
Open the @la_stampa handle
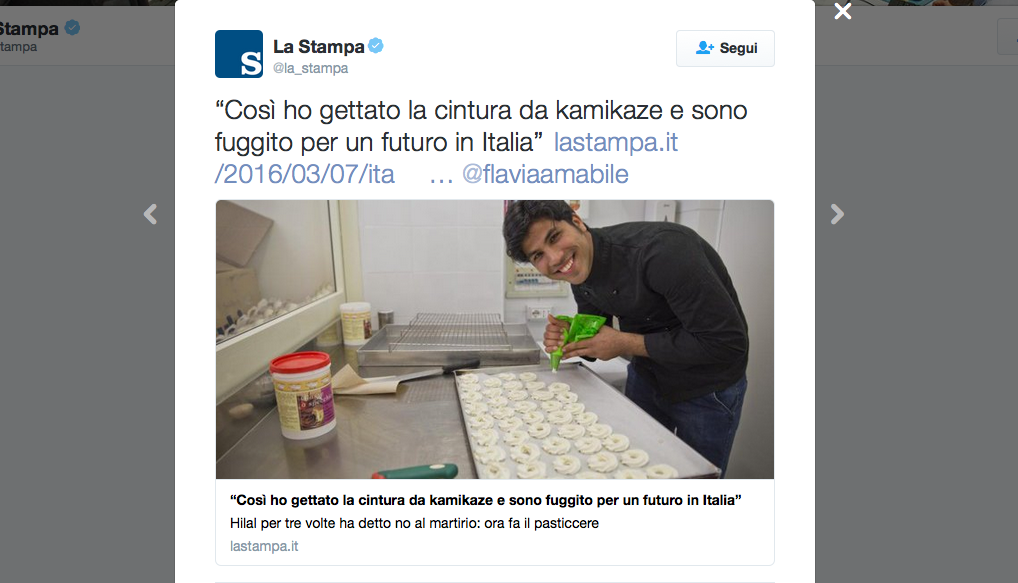point(310,68)
